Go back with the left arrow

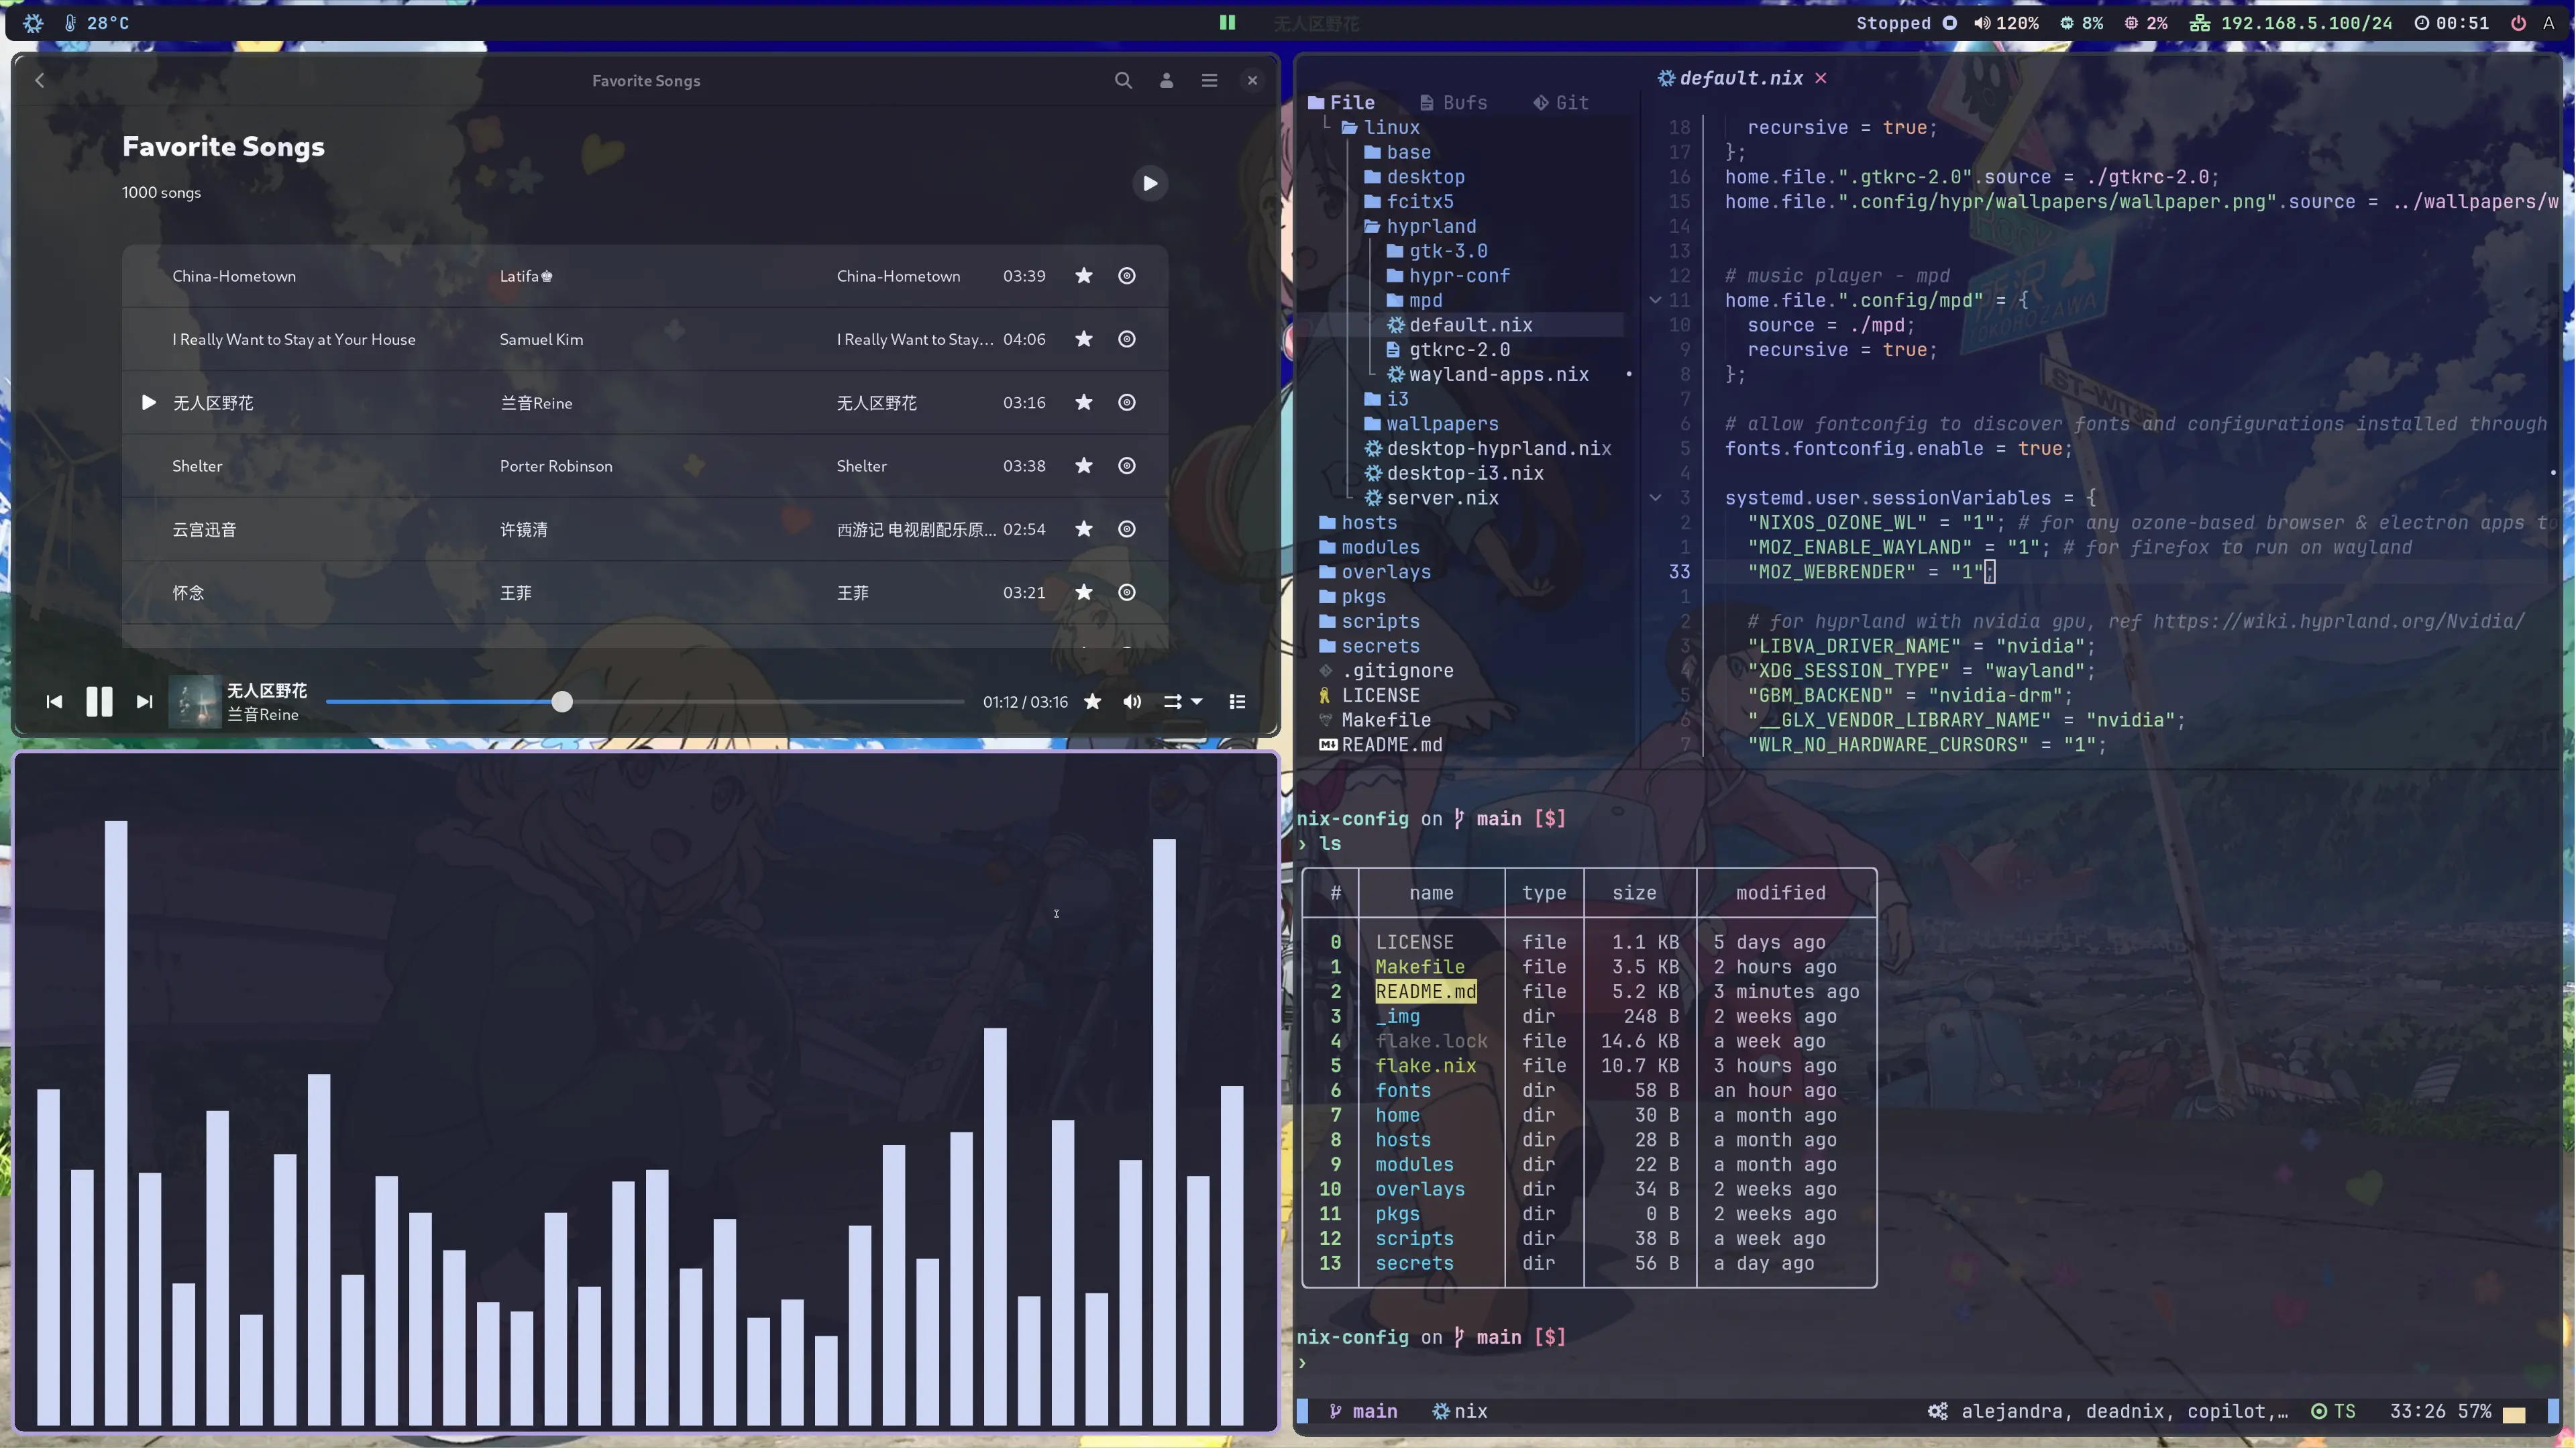[x=40, y=80]
